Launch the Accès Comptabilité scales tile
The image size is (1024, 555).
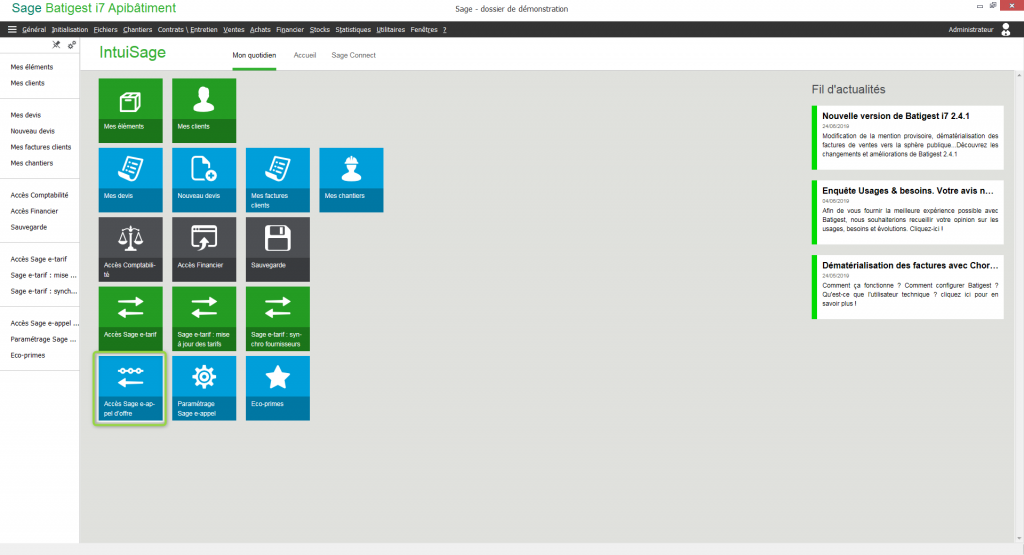click(x=129, y=249)
